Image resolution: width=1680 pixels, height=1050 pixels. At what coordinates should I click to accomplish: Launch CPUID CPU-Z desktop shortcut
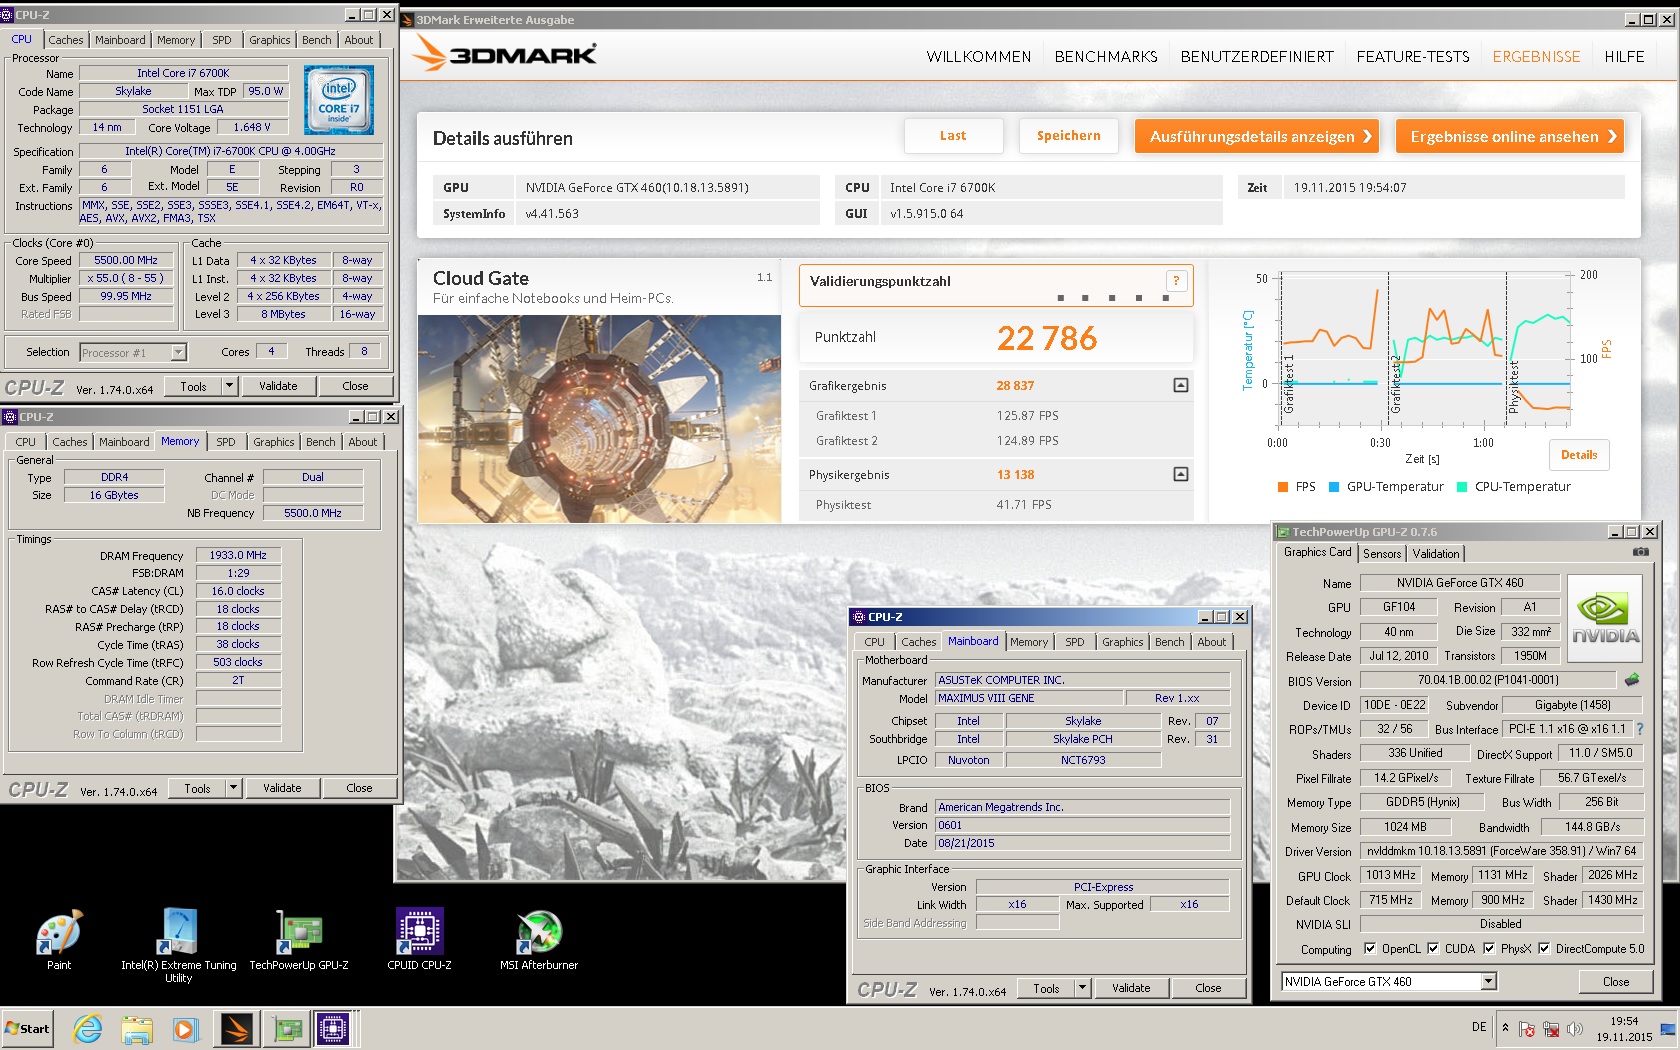click(x=420, y=940)
